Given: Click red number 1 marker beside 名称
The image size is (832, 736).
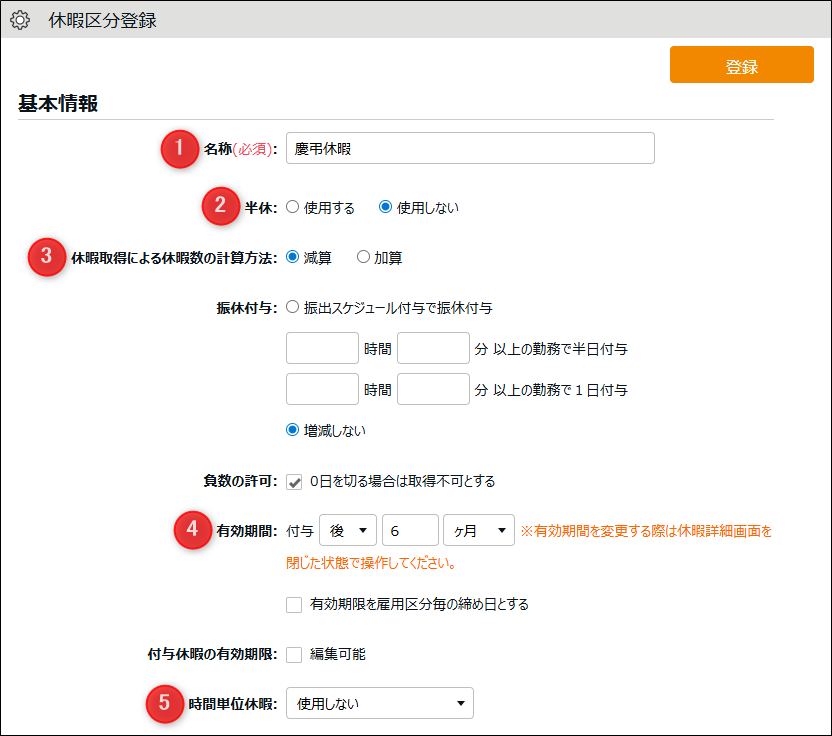Looking at the screenshot, I should pyautogui.click(x=179, y=149).
